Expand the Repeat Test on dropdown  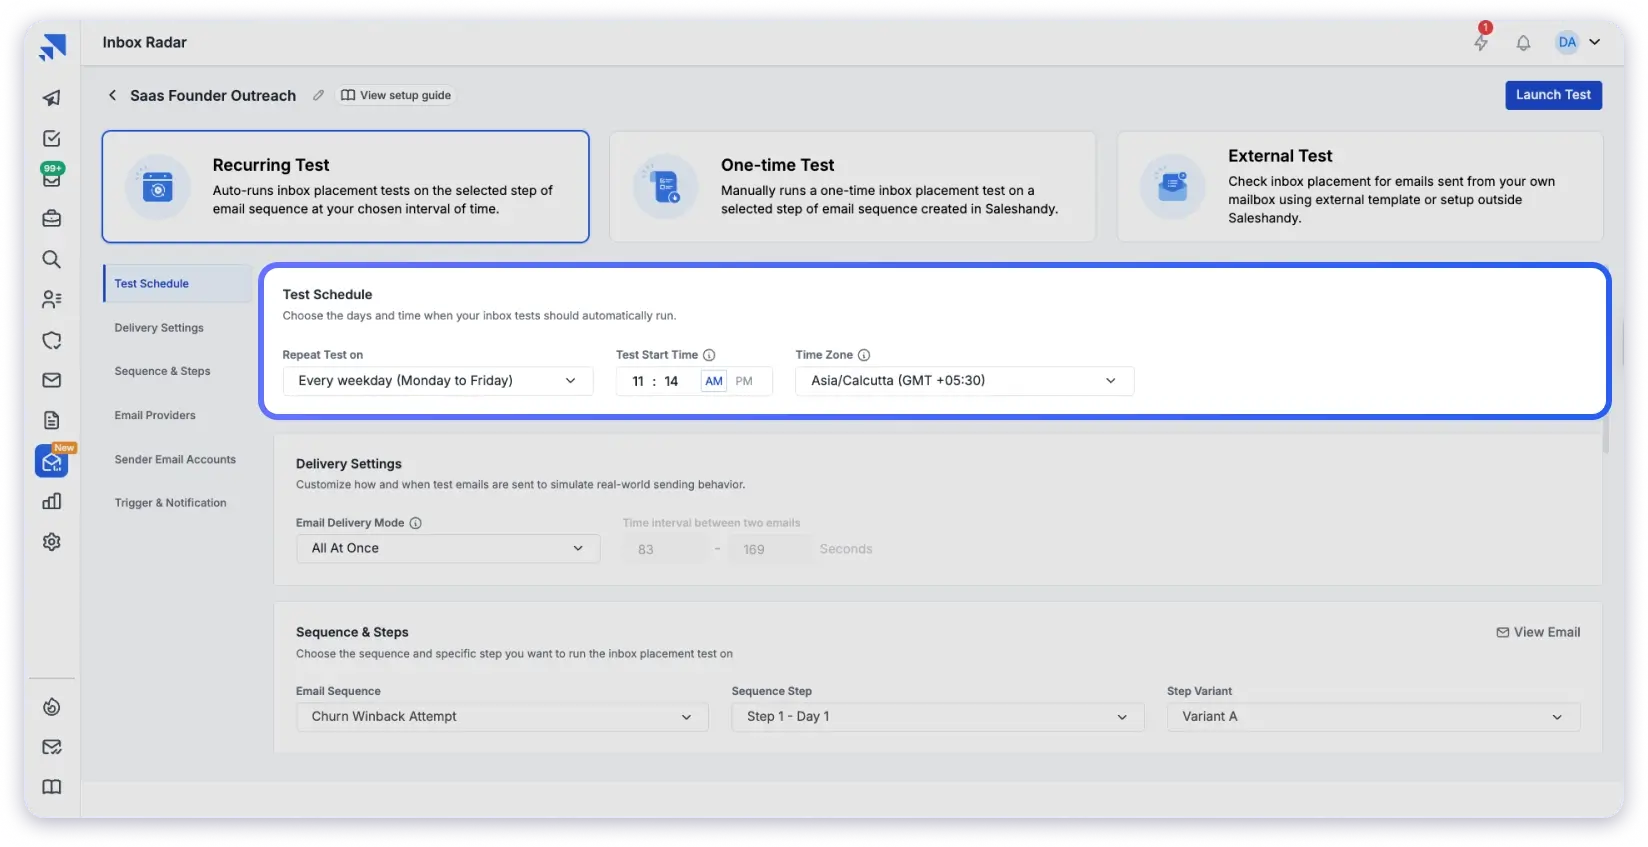(437, 381)
